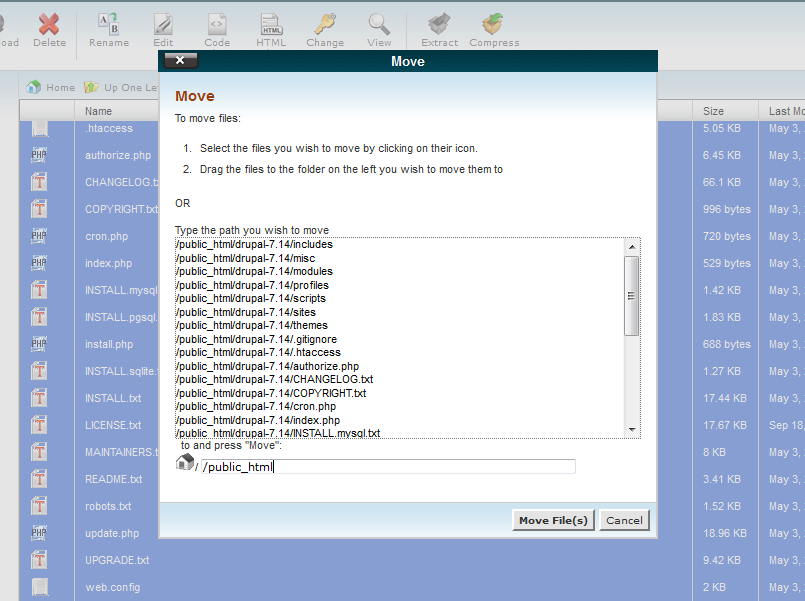Click the HTML editor icon
The height and width of the screenshot is (601, 805).
coord(270,25)
